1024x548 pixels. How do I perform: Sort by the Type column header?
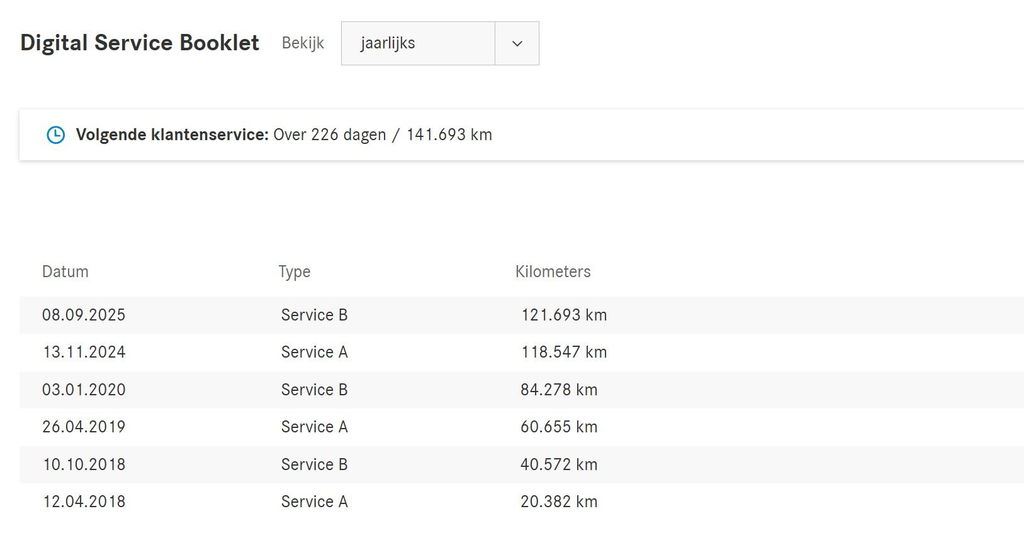click(x=294, y=271)
